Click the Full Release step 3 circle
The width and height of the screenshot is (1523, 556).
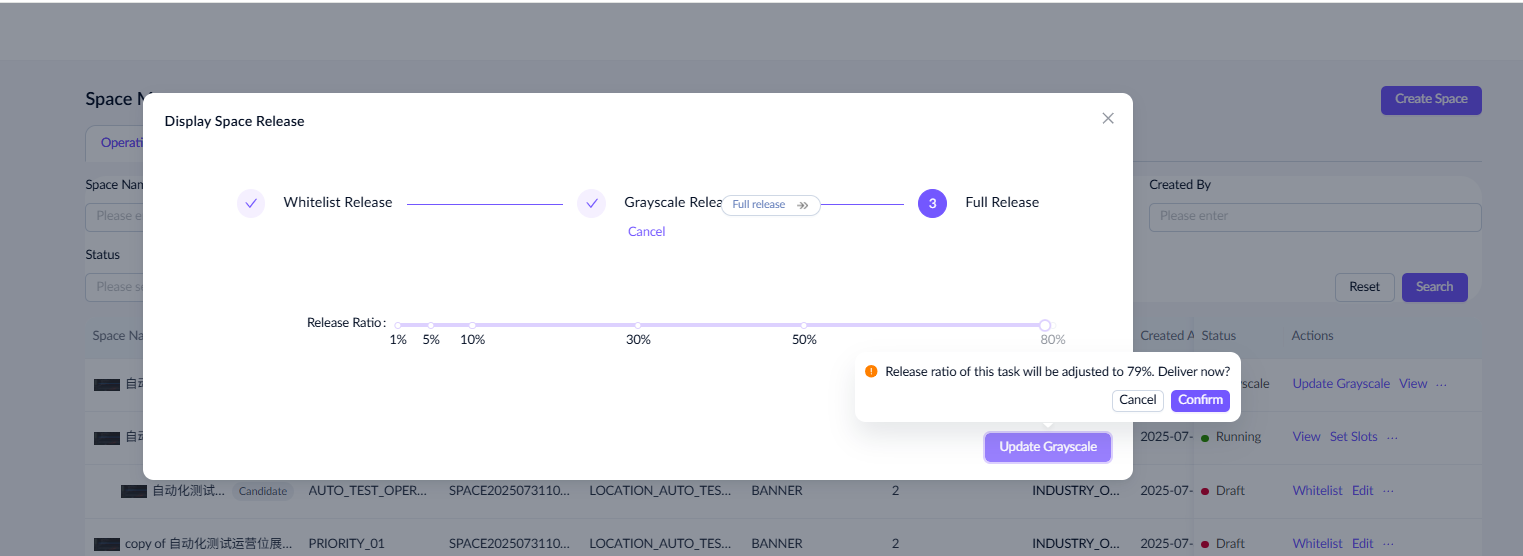(x=932, y=203)
